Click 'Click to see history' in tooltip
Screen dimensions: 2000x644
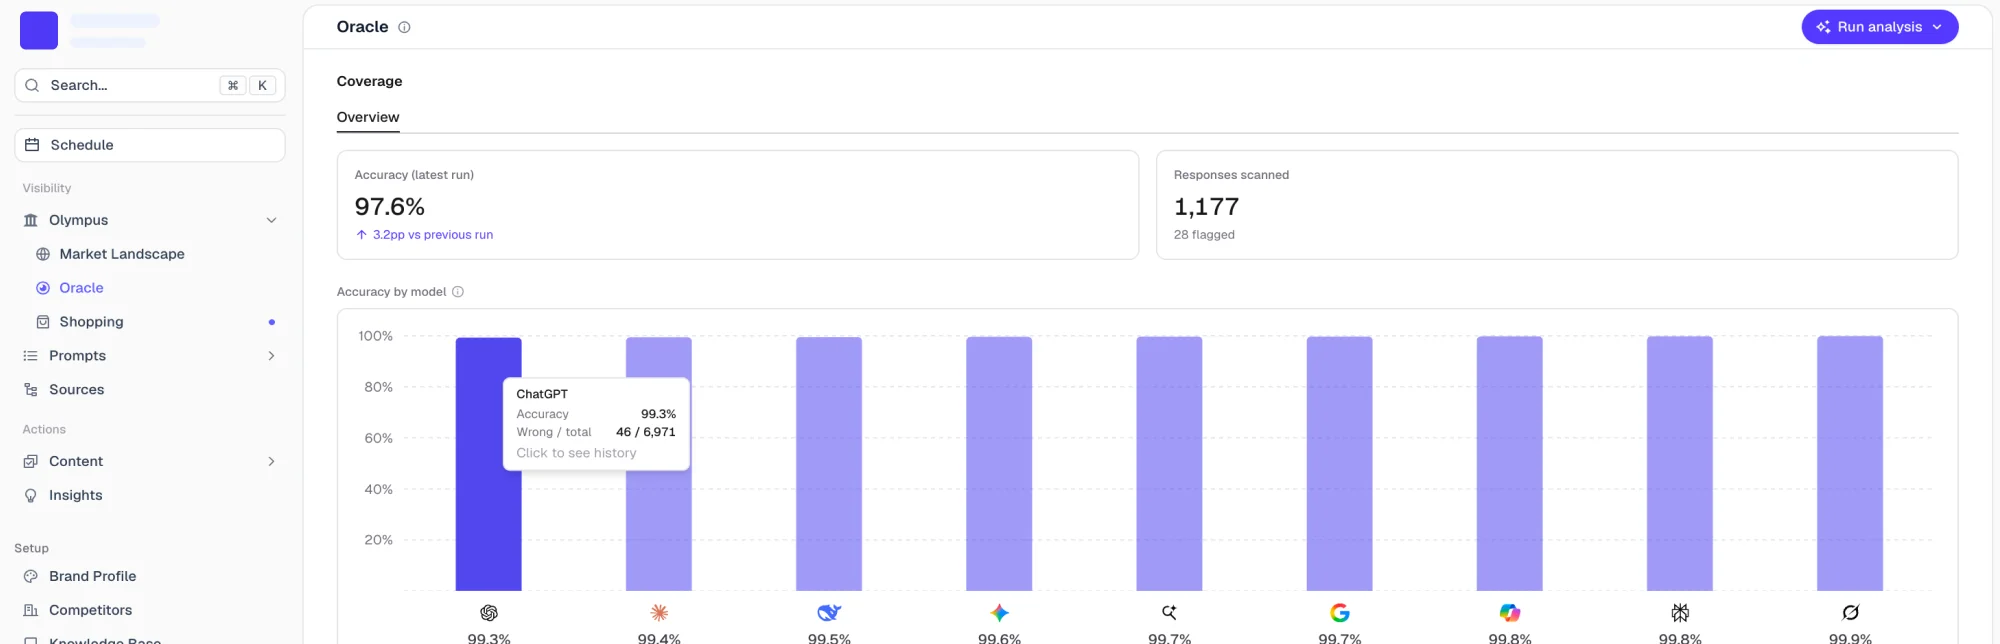(576, 453)
